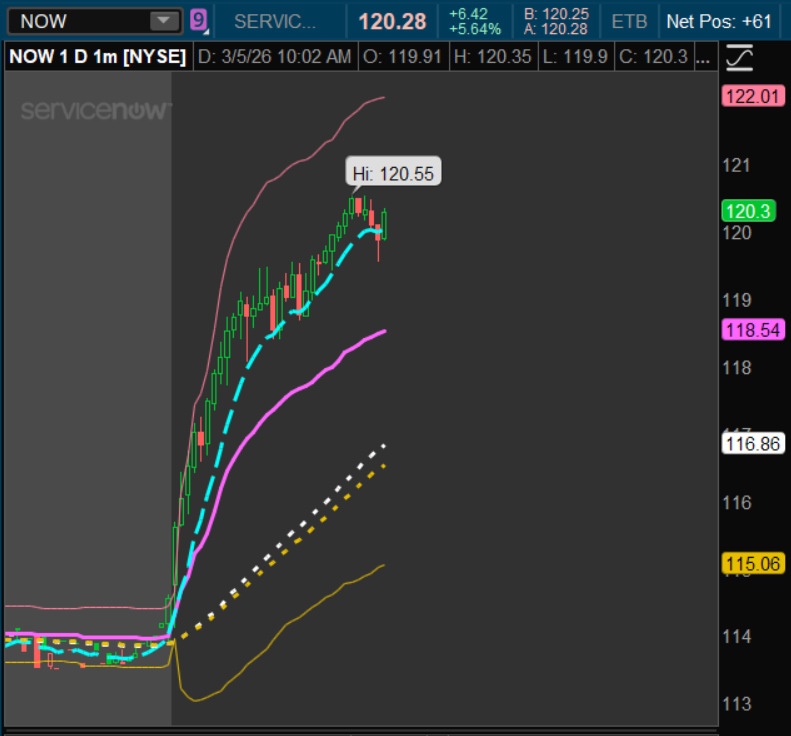Click the 113 price axis label

[737, 704]
